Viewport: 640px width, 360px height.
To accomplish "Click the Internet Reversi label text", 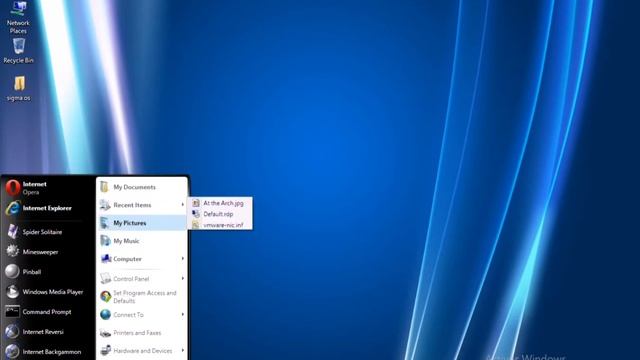I will (x=43, y=332).
